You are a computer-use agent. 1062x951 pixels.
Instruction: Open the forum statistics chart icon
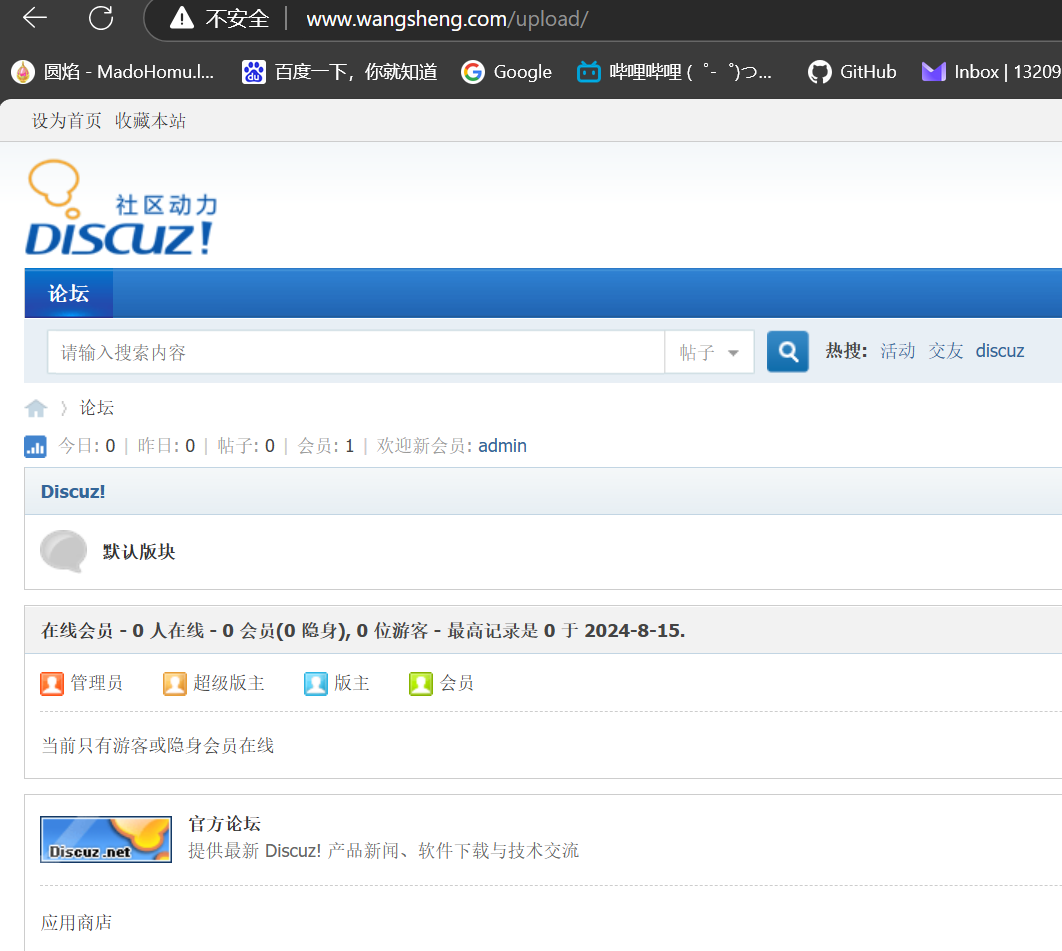pyautogui.click(x=35, y=446)
